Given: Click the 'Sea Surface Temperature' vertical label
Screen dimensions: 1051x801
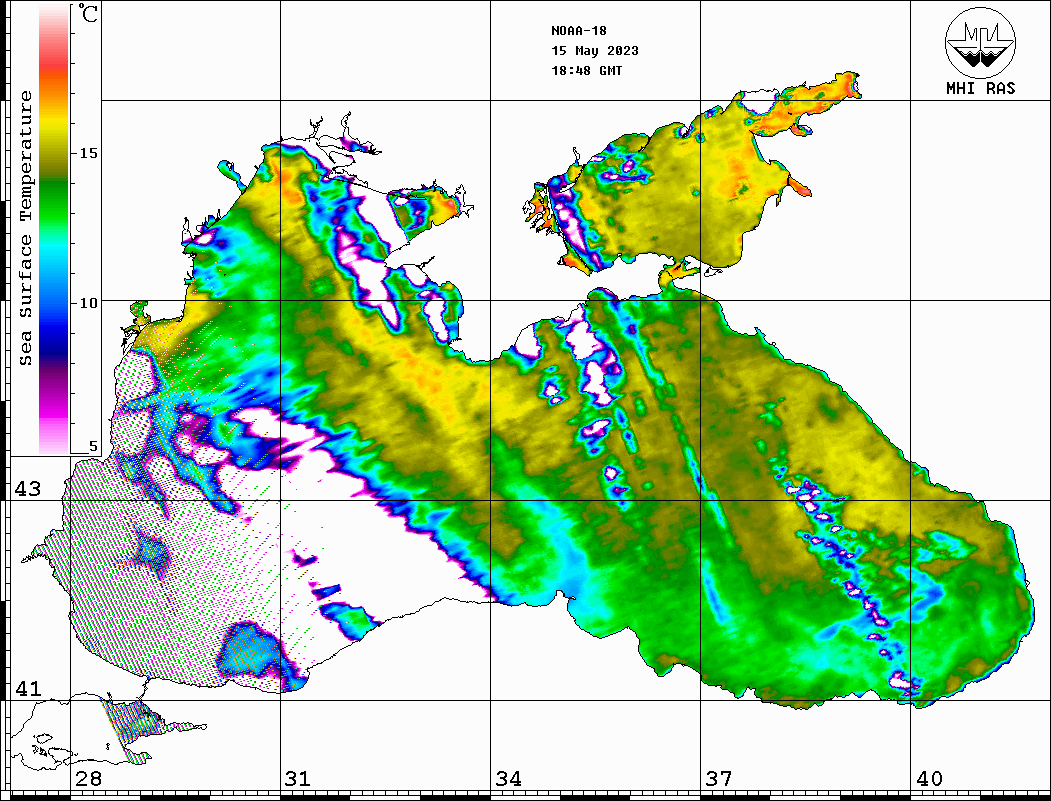Looking at the screenshot, I should coord(25,228).
